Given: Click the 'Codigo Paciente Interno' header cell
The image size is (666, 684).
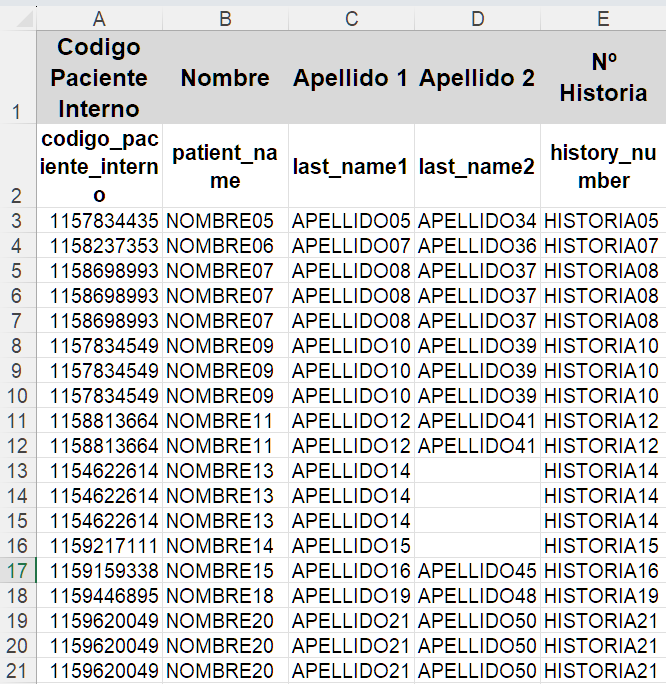Looking at the screenshot, I should pos(99,78).
